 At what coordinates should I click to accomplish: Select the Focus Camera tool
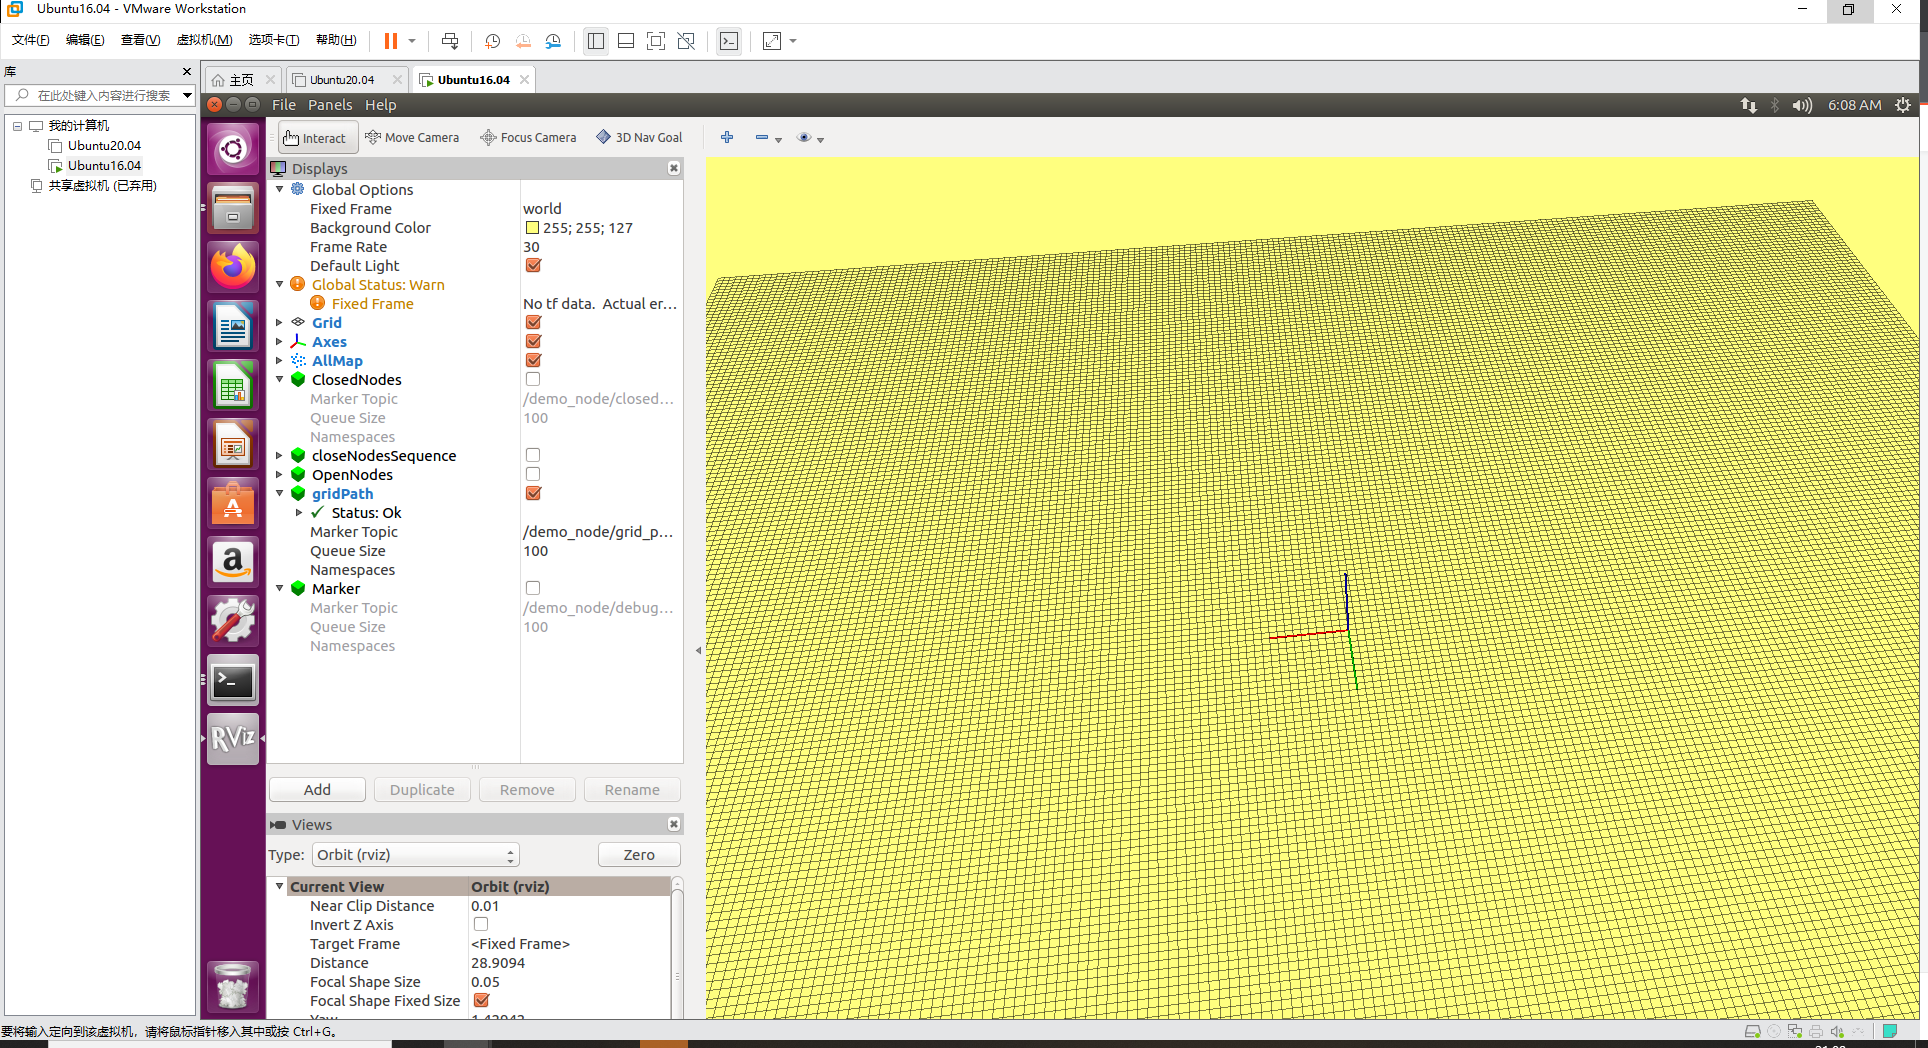point(529,138)
